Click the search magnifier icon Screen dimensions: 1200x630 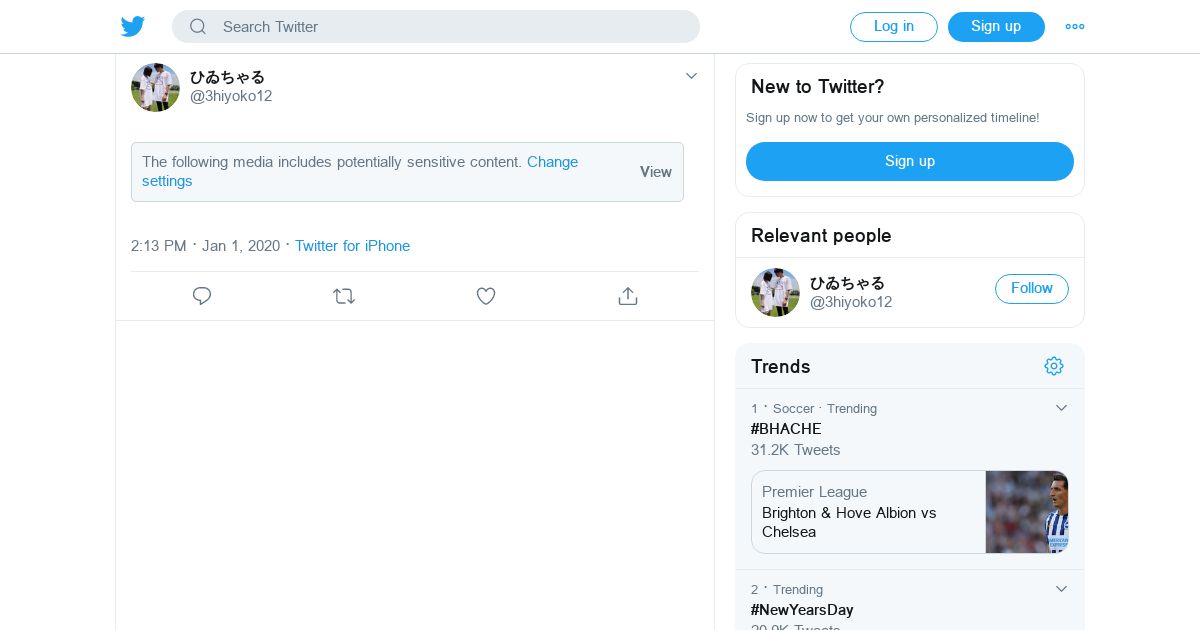click(198, 27)
